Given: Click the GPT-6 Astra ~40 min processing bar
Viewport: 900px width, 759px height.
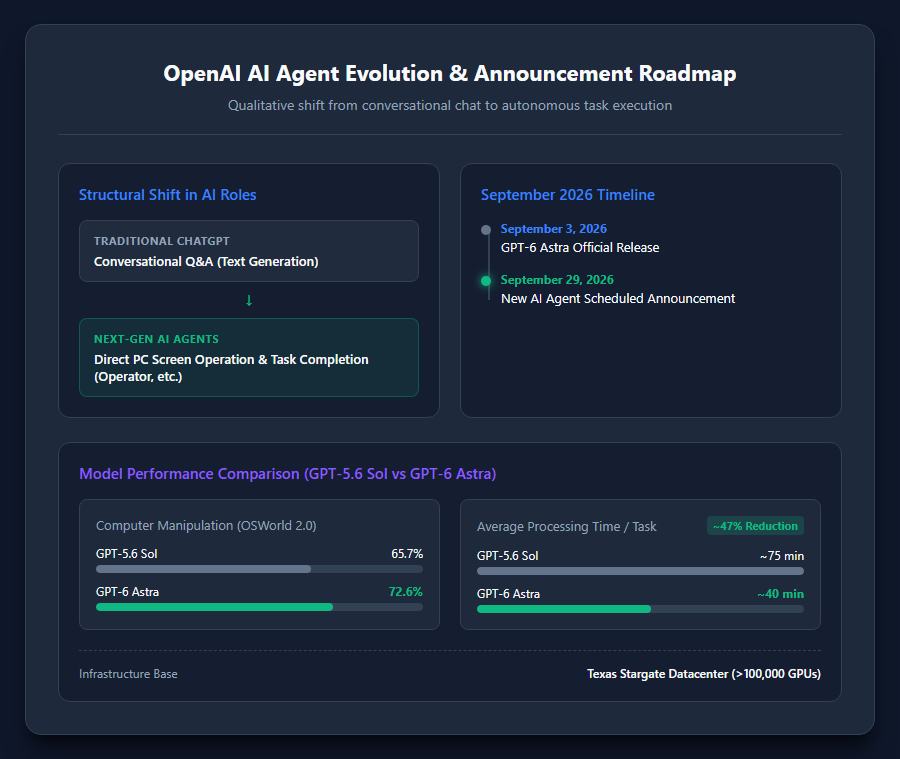Looking at the screenshot, I should click(641, 609).
